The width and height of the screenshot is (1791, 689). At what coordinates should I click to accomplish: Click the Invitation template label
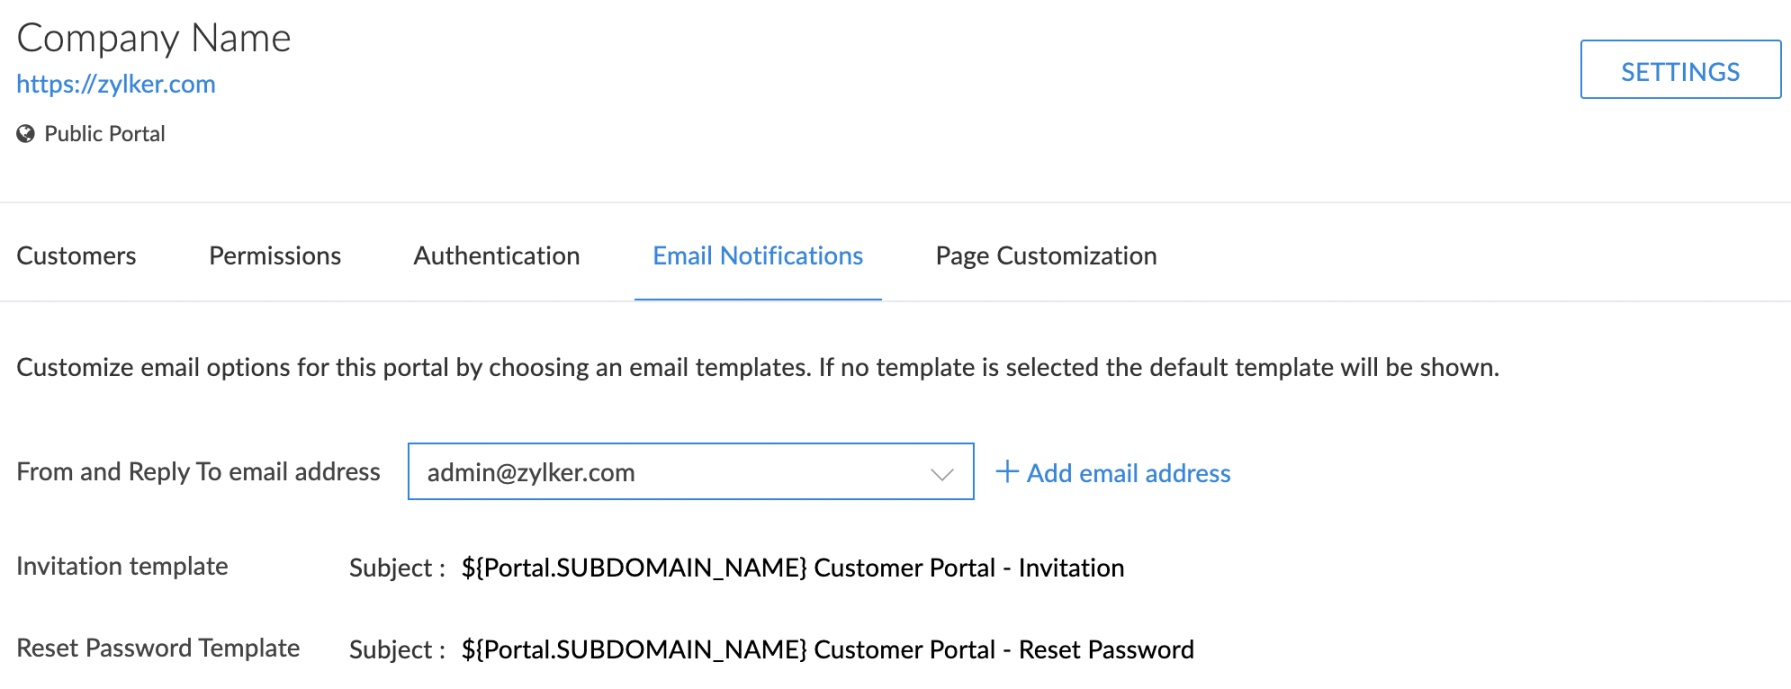point(122,566)
